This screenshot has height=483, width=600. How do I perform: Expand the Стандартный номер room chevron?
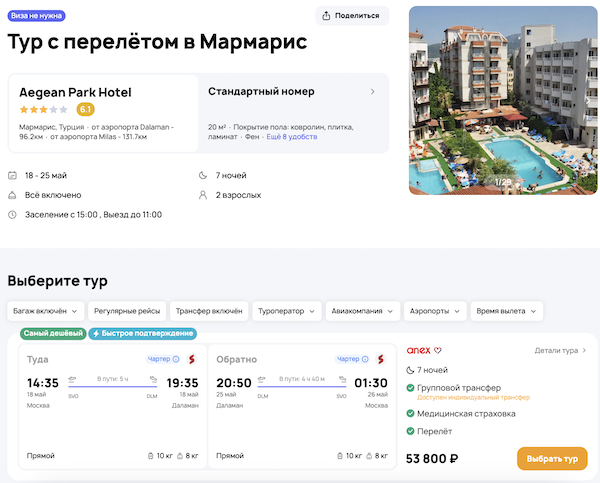tap(372, 92)
